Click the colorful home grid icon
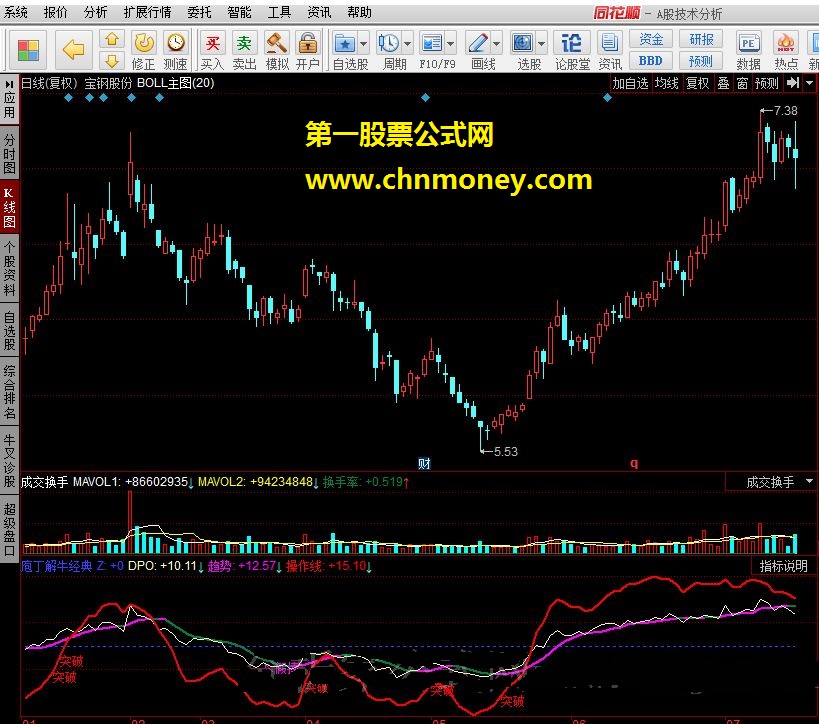 coord(28,51)
